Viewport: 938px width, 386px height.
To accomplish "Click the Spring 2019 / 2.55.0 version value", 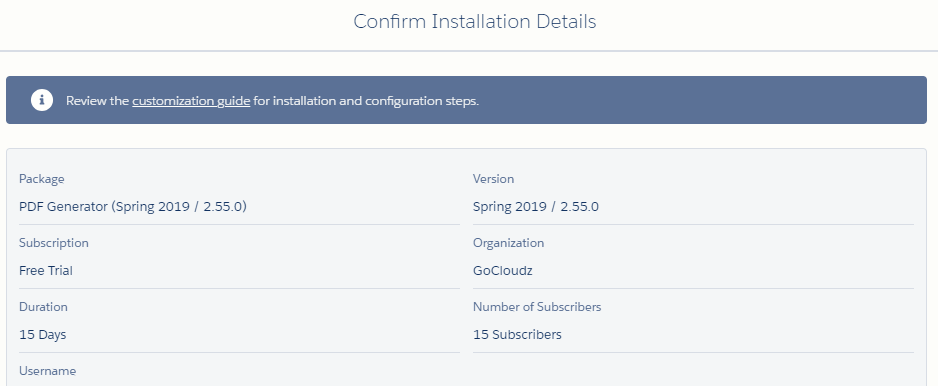I will pos(535,206).
